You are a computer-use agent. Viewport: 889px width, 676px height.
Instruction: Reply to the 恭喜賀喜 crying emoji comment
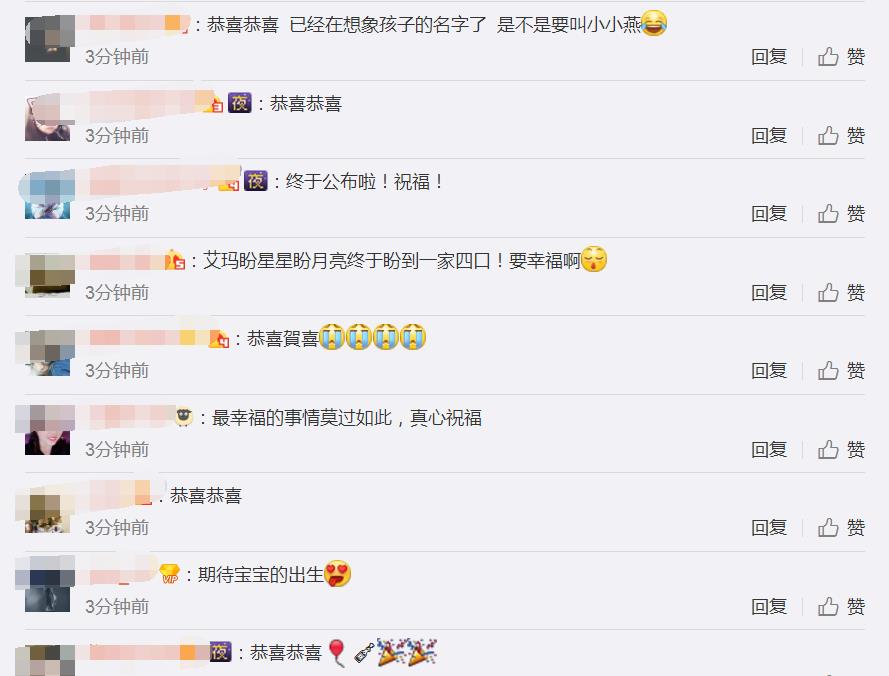[769, 371]
